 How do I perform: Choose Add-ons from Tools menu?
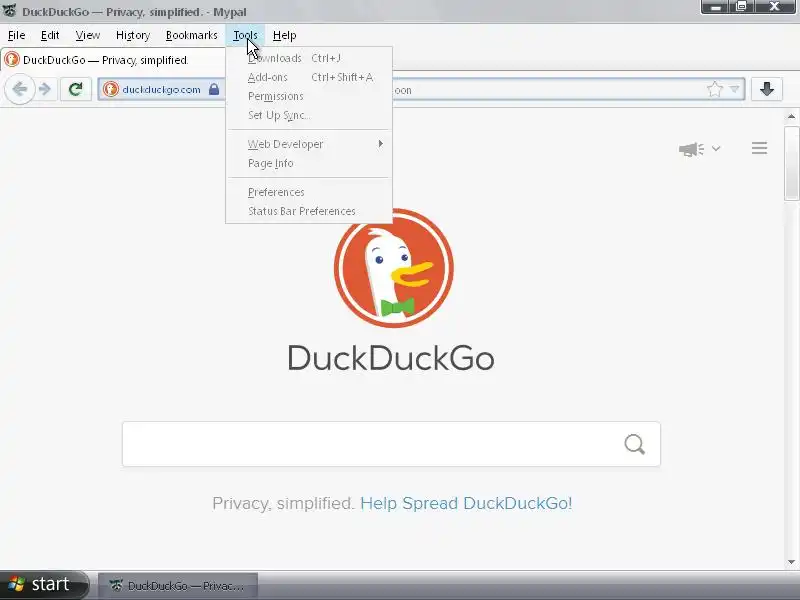[309, 77]
